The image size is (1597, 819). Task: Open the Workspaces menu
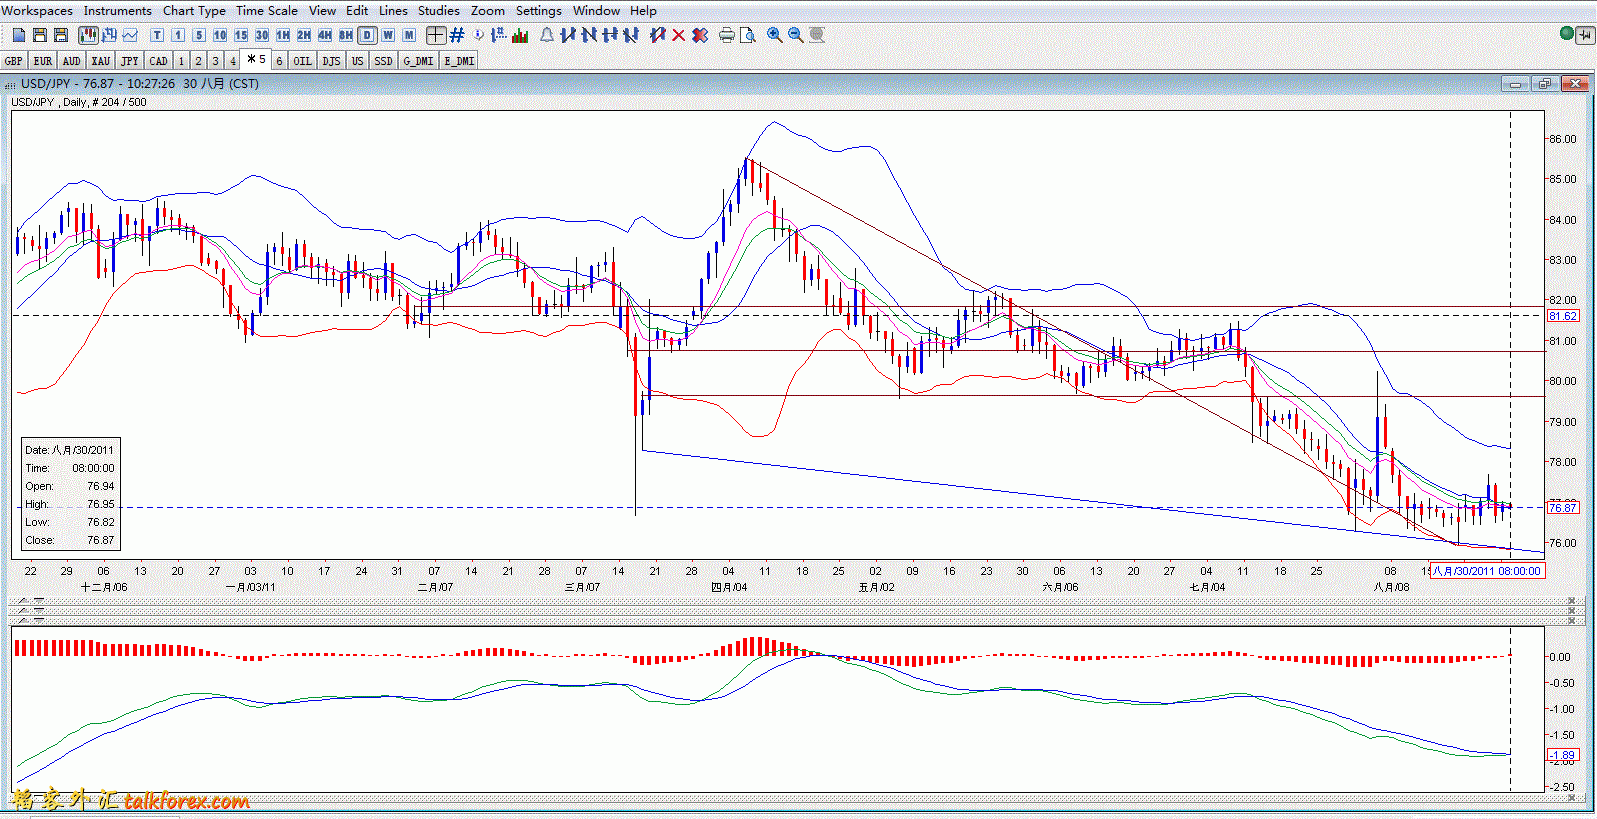[37, 11]
